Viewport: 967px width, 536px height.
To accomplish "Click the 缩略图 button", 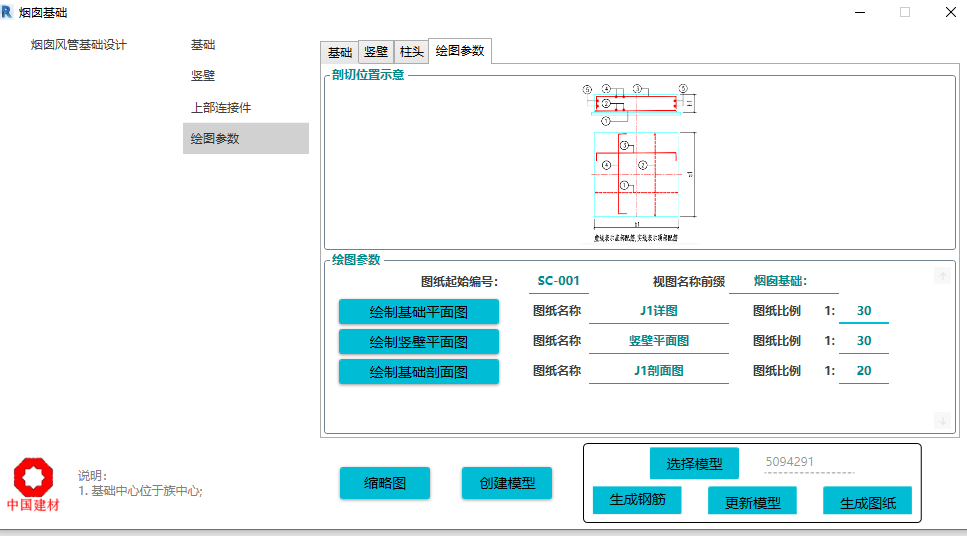I will point(385,483).
